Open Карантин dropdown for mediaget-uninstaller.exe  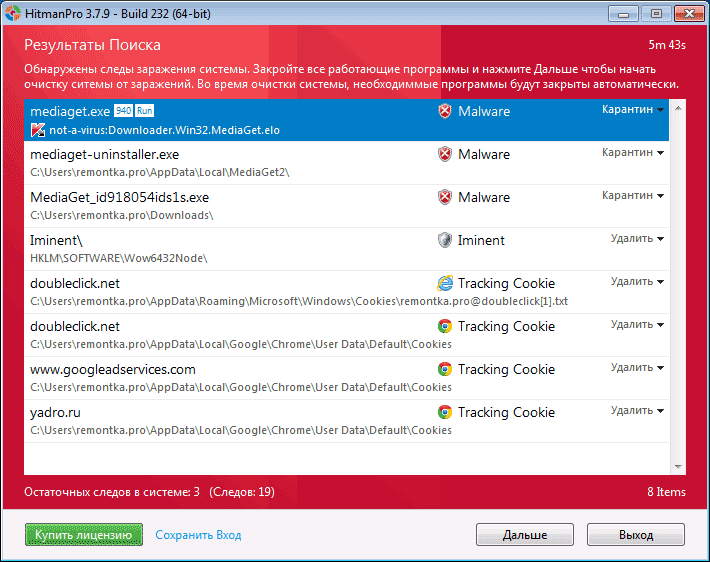[x=633, y=153]
